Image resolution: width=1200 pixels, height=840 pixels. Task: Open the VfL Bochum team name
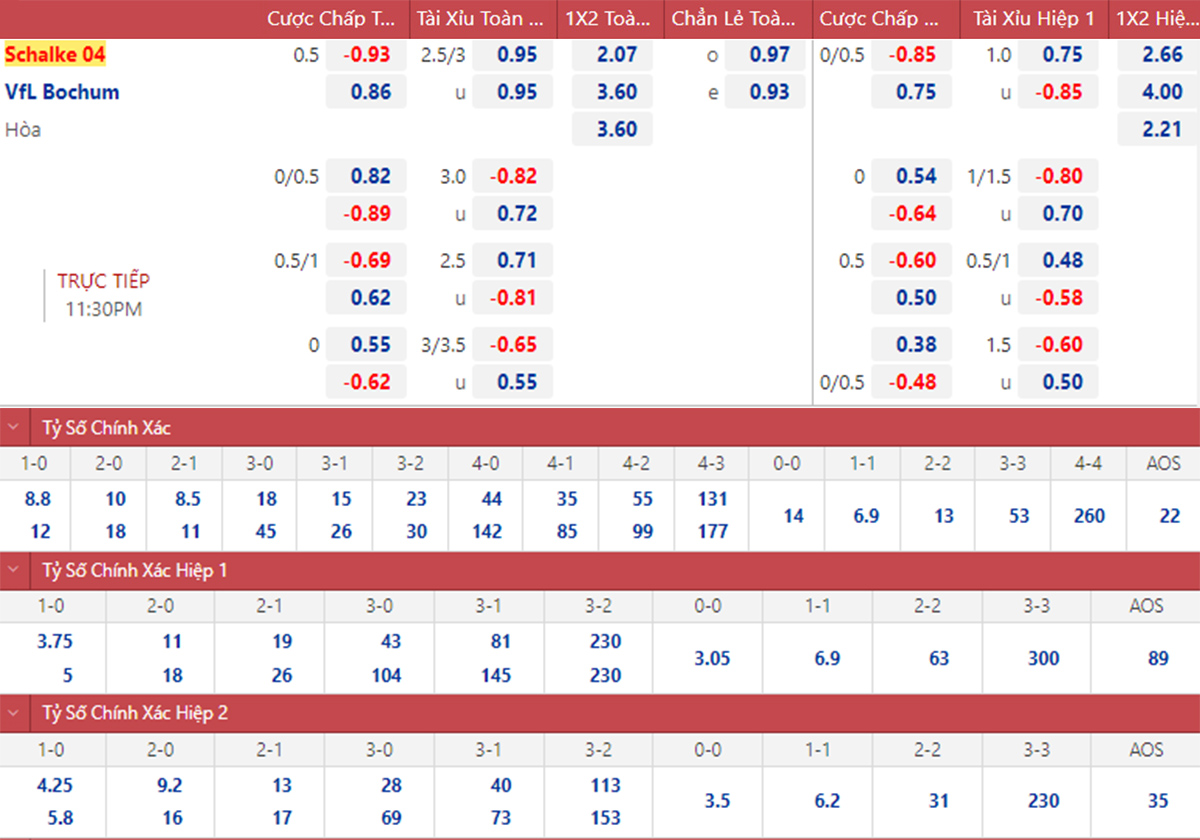[62, 92]
